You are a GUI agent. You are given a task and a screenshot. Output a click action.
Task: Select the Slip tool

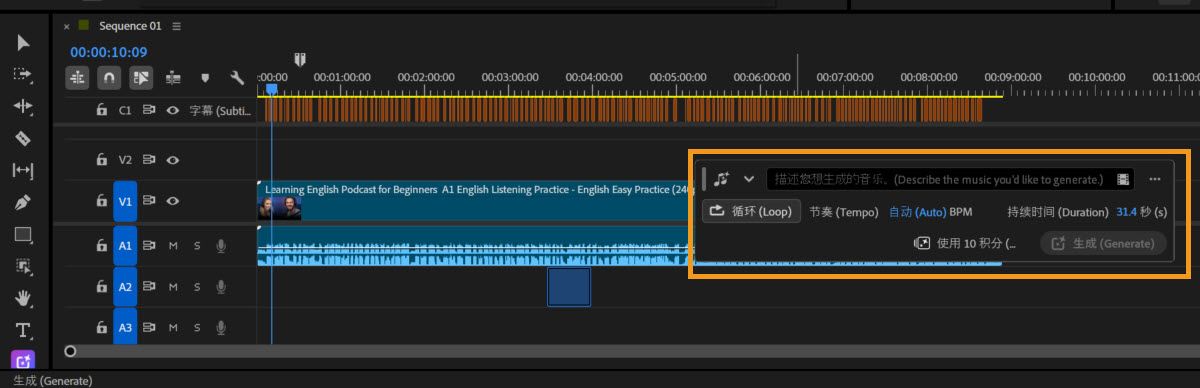tap(23, 171)
